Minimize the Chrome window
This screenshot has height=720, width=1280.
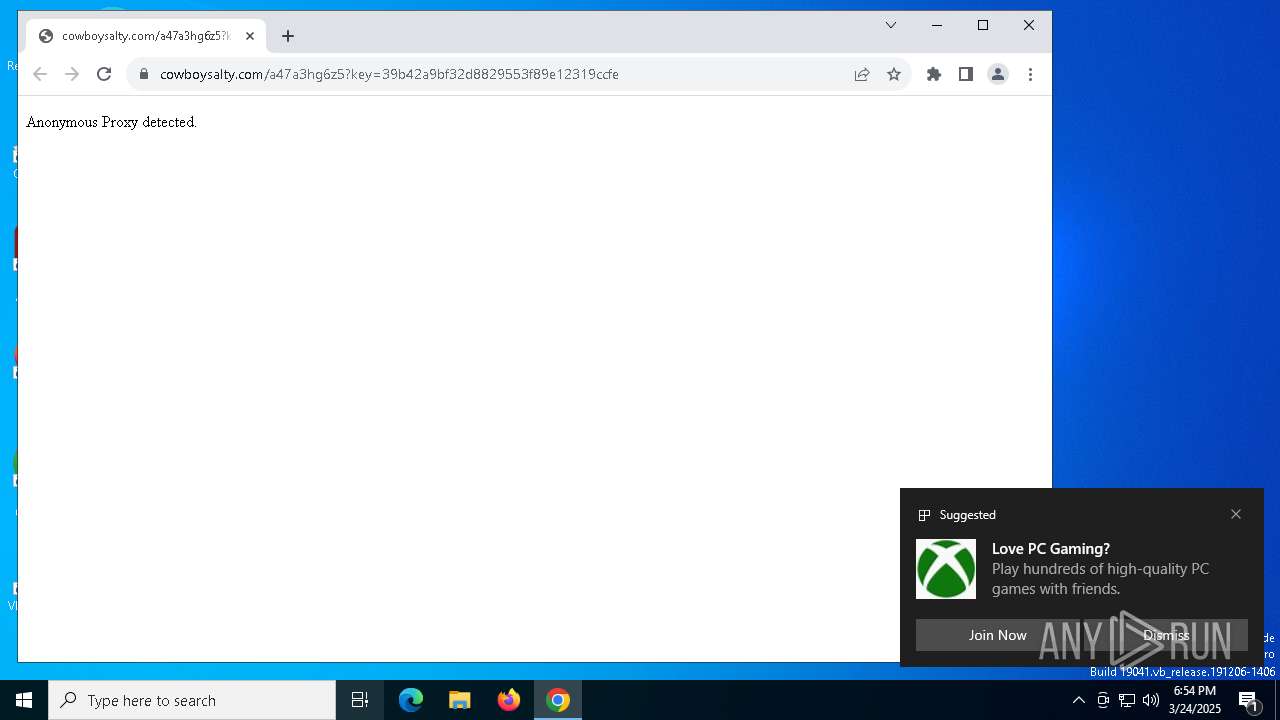pos(937,25)
